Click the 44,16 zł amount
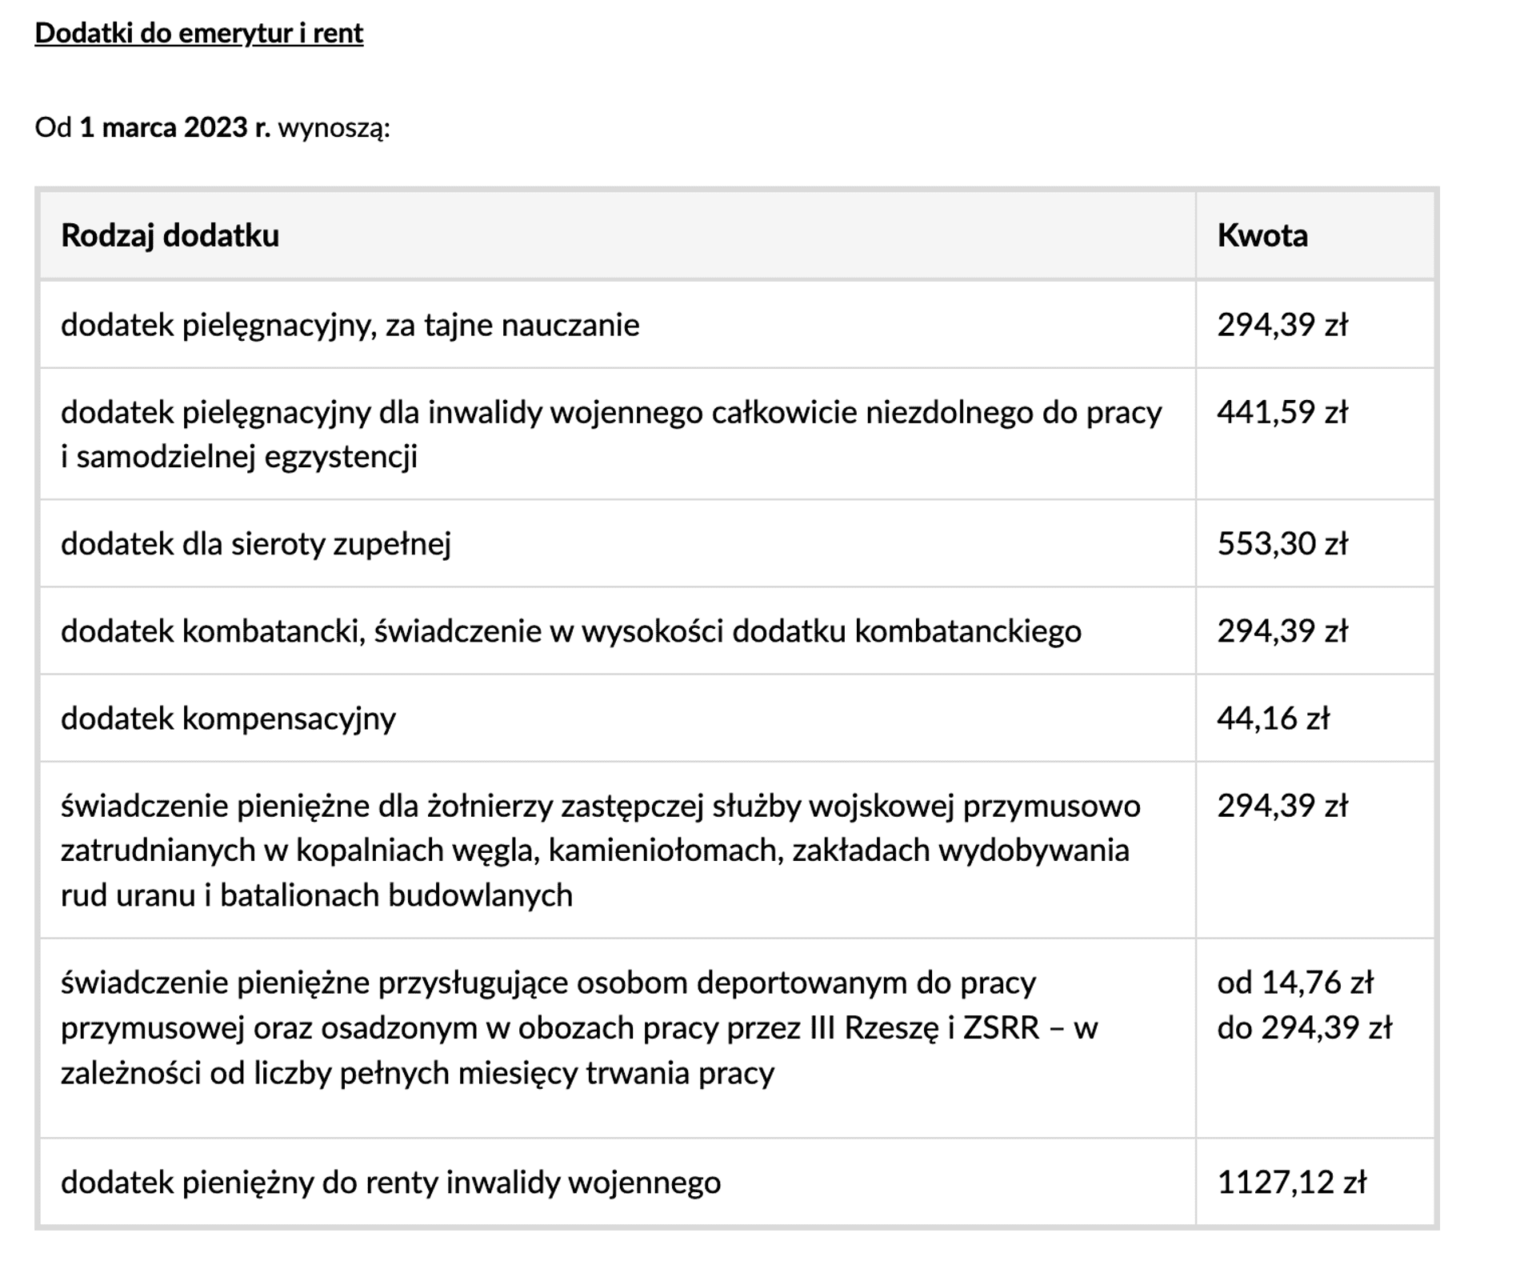Screen dimensions: 1536x1277 click(1273, 718)
